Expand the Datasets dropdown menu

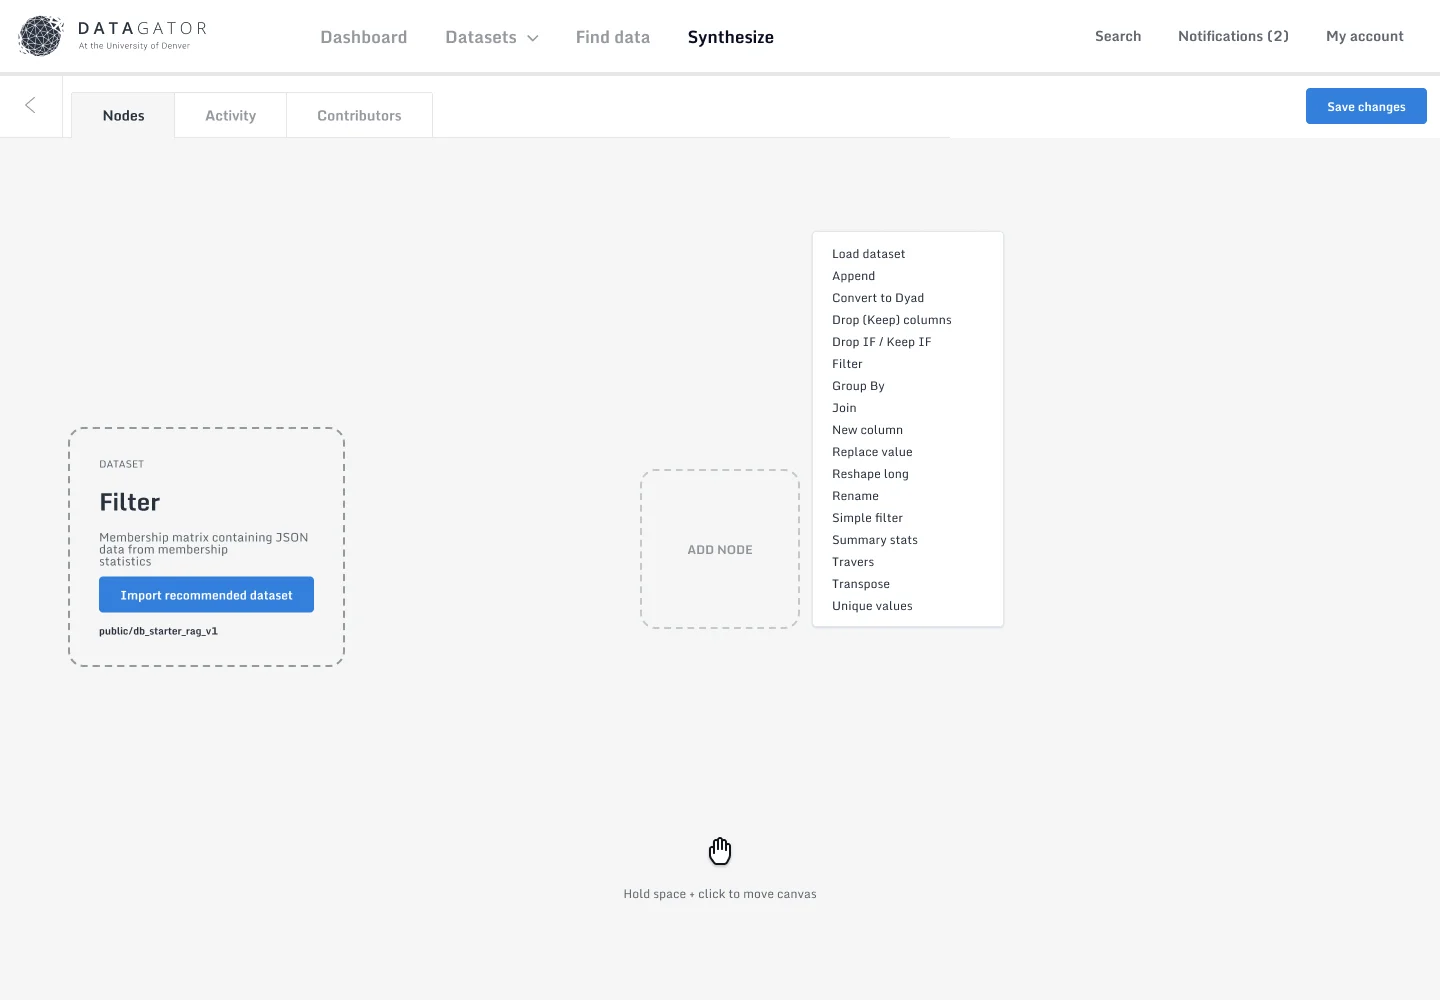(x=491, y=37)
